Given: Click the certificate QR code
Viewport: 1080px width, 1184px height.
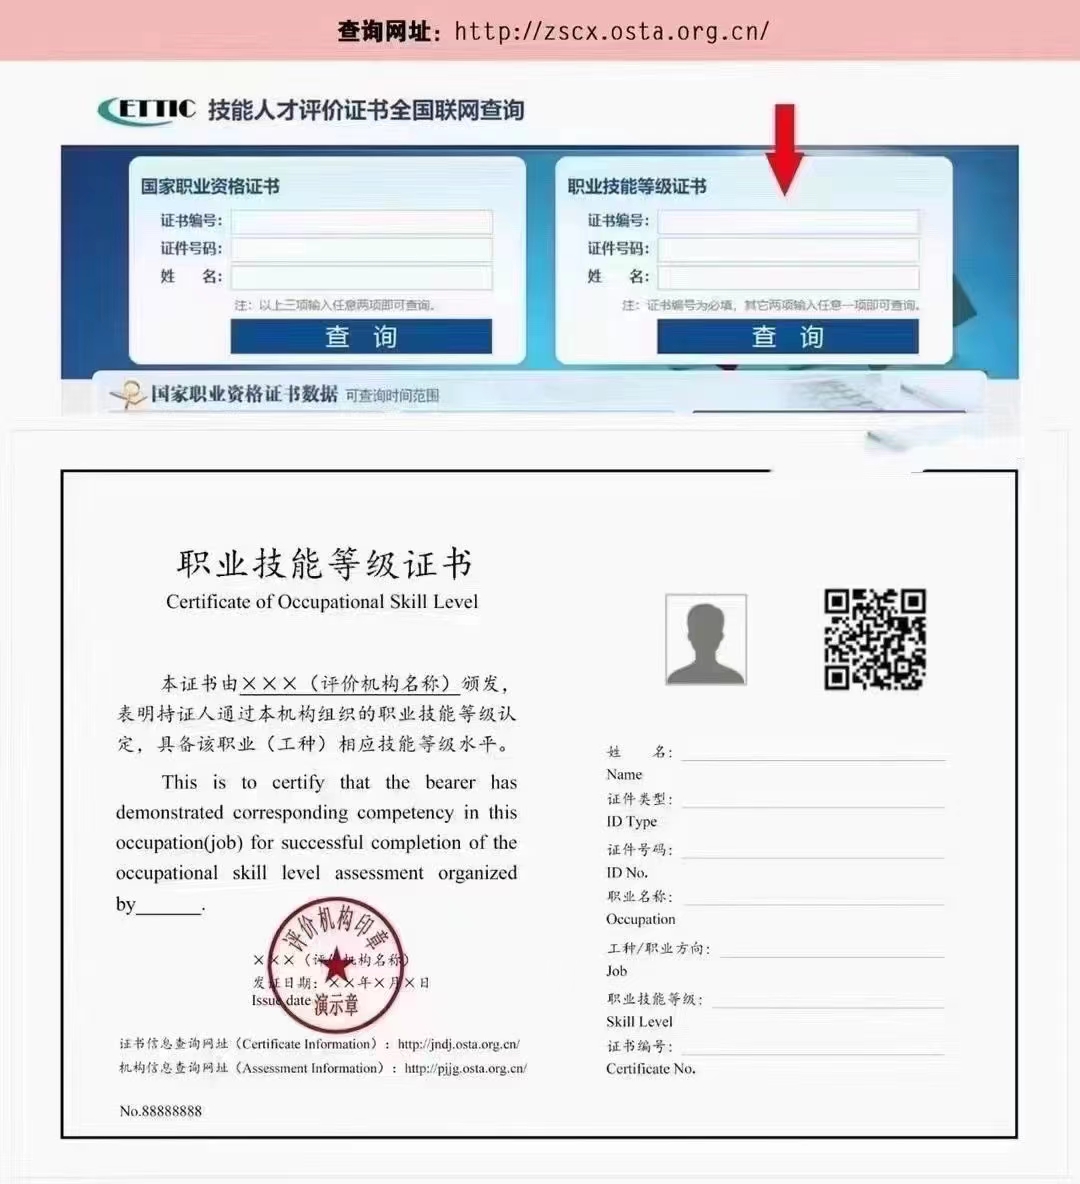Looking at the screenshot, I should (874, 639).
